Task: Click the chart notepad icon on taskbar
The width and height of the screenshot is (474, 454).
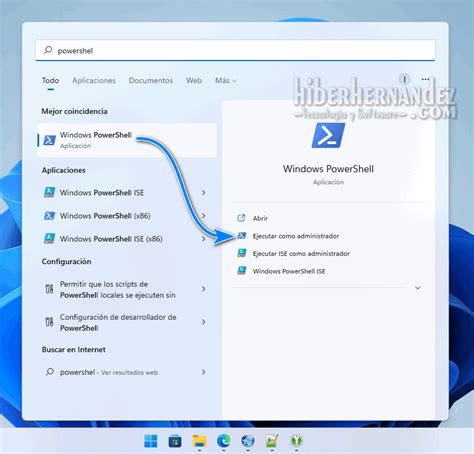Action: tap(272, 441)
